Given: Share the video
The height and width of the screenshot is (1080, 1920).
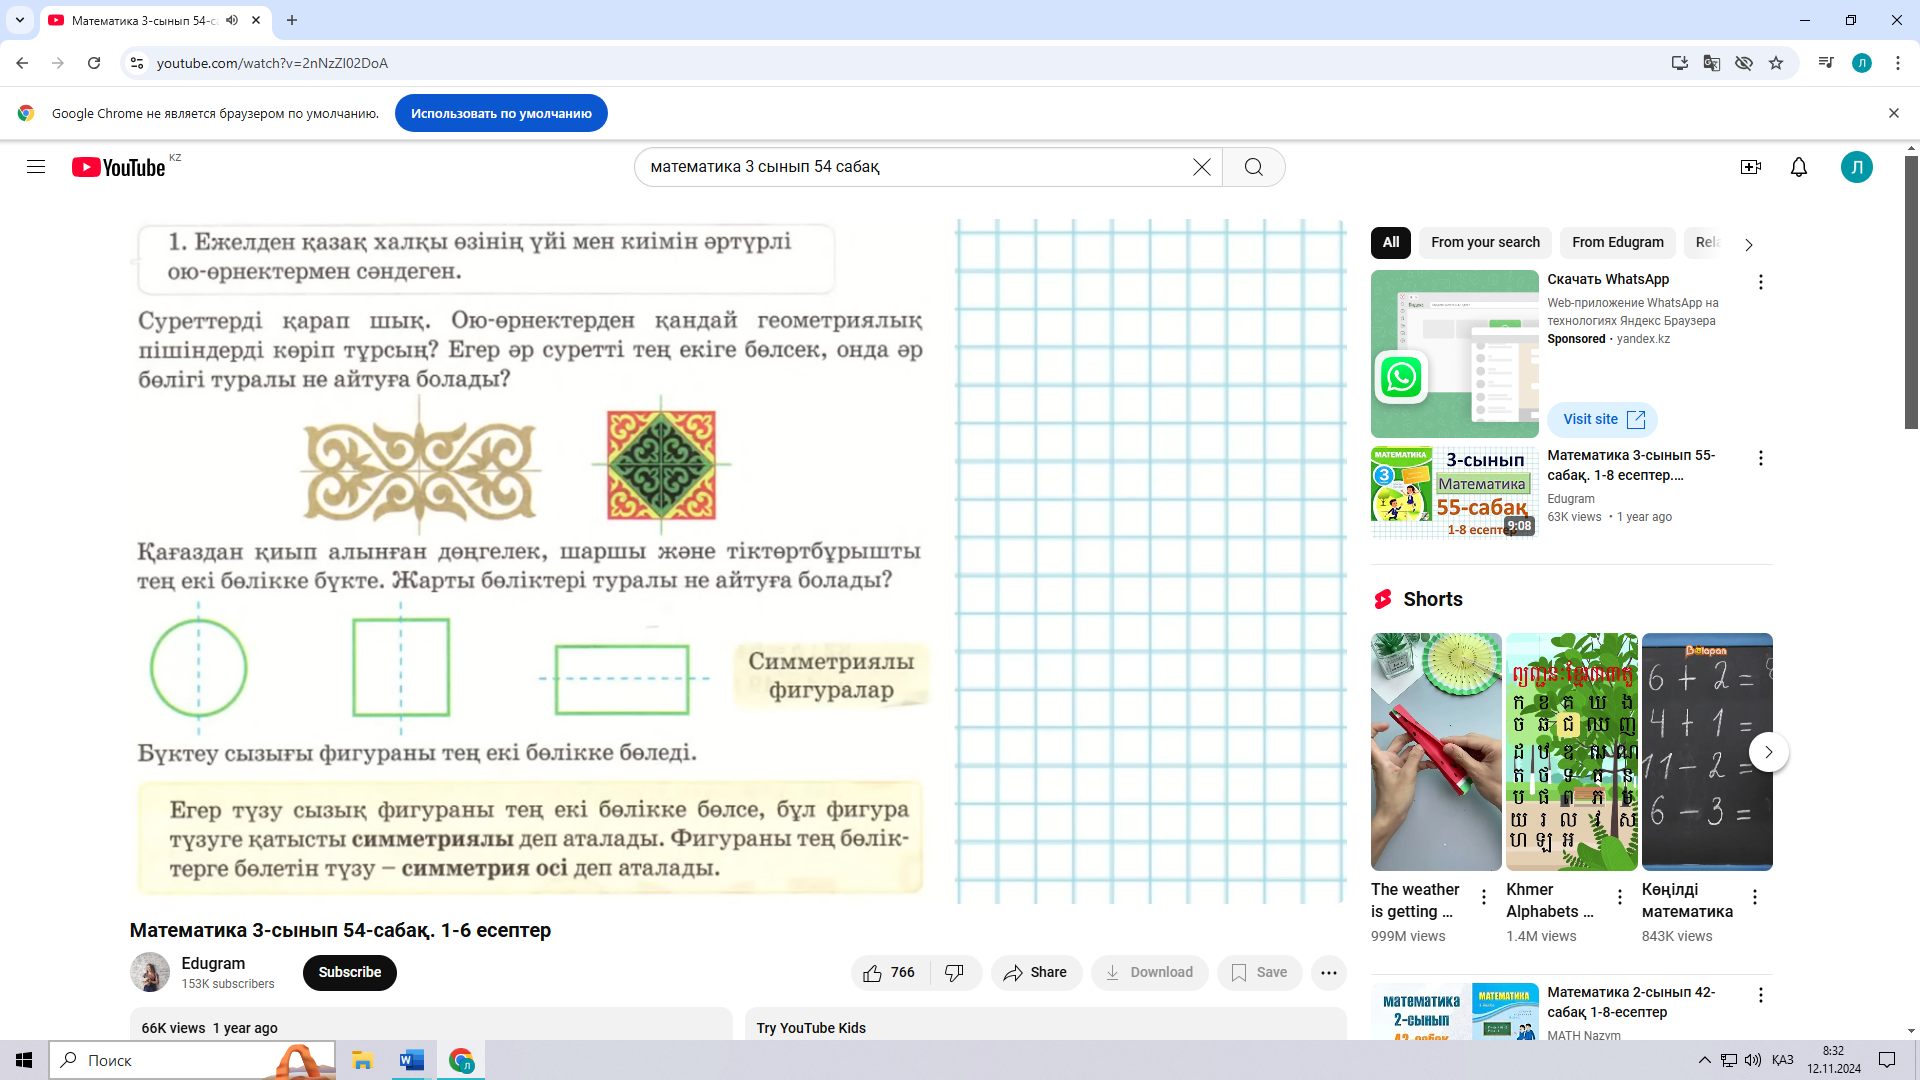Looking at the screenshot, I should point(1036,972).
